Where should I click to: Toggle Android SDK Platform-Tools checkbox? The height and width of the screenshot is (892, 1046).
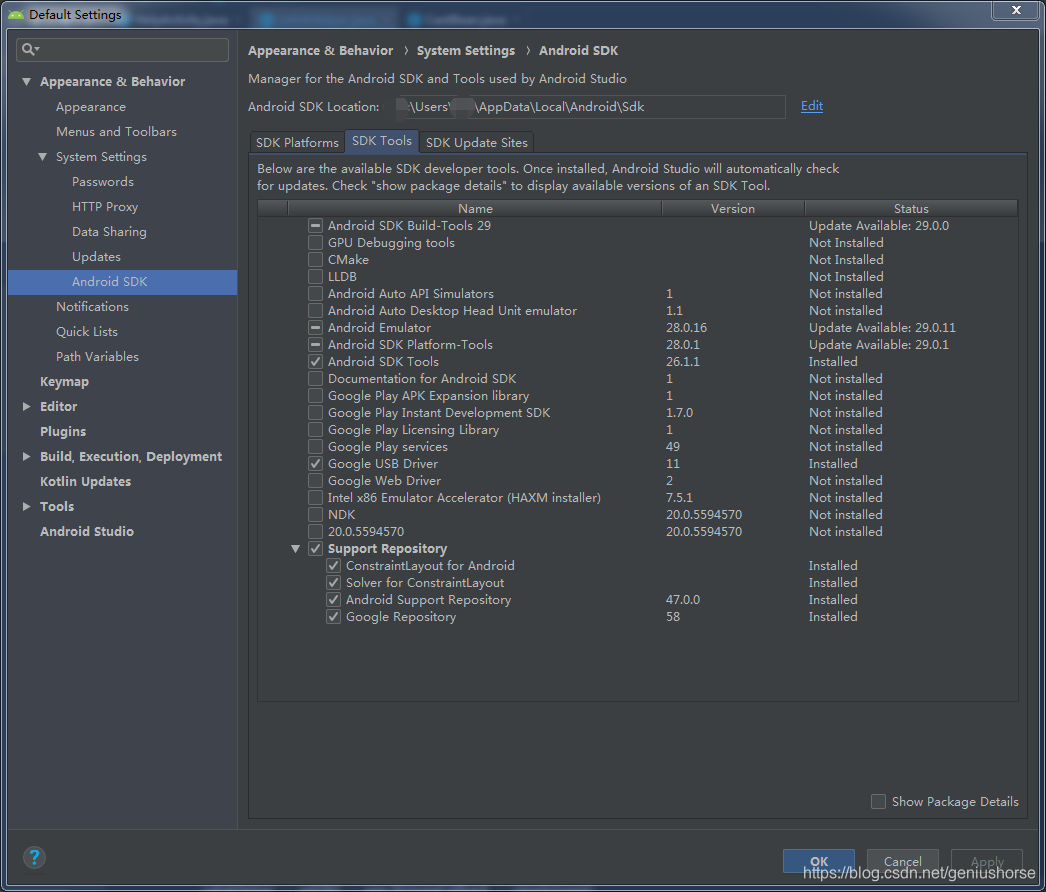(316, 344)
